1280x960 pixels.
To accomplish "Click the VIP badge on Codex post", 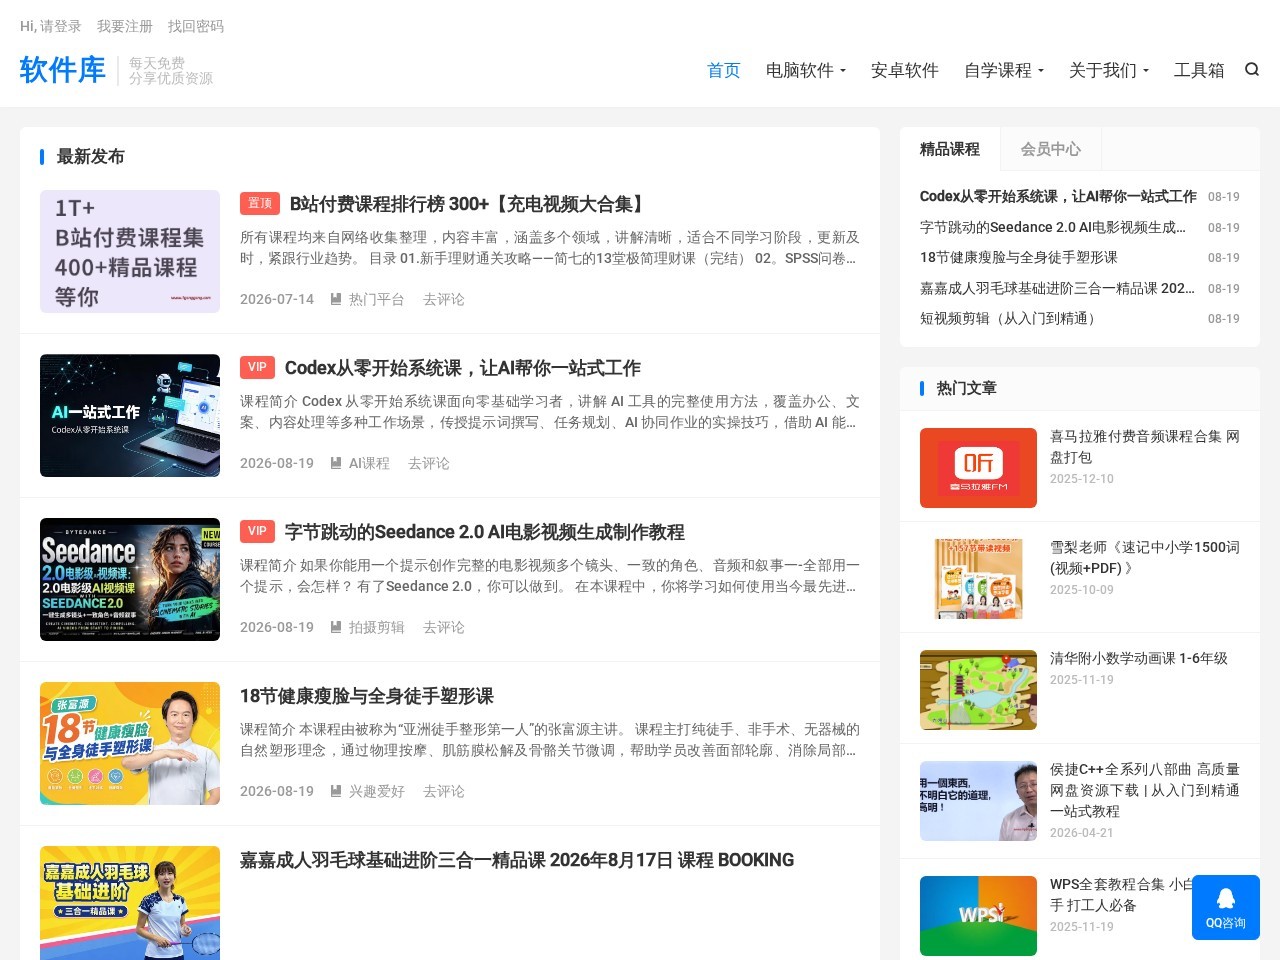I will point(257,367).
